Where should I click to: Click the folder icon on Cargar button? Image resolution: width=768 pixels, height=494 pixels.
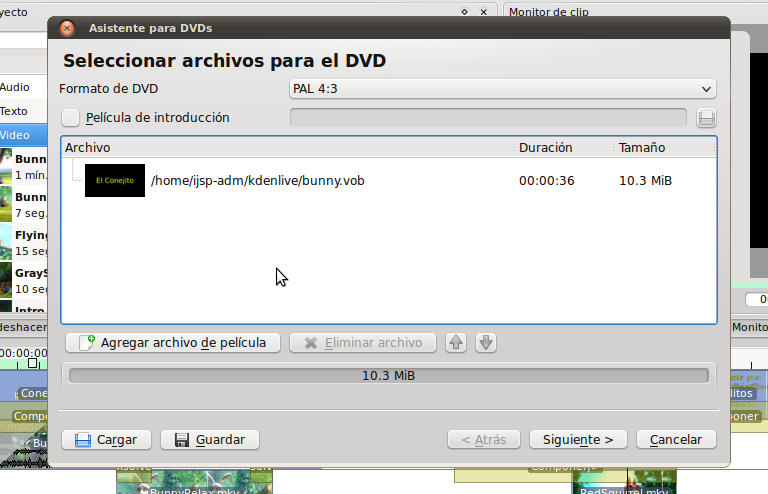tap(82, 440)
